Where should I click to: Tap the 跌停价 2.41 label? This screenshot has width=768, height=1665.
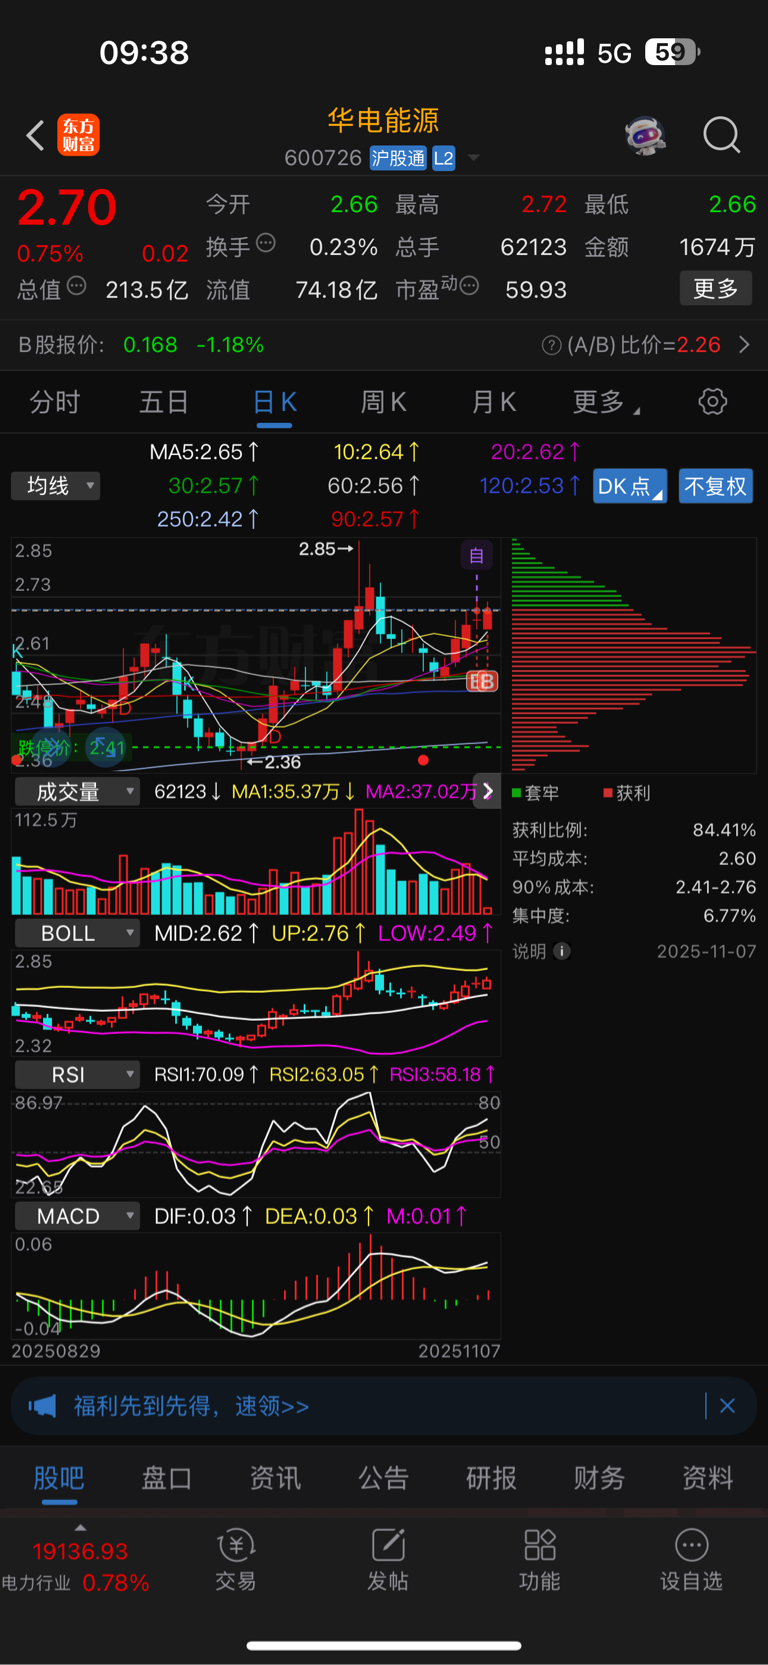point(71,747)
